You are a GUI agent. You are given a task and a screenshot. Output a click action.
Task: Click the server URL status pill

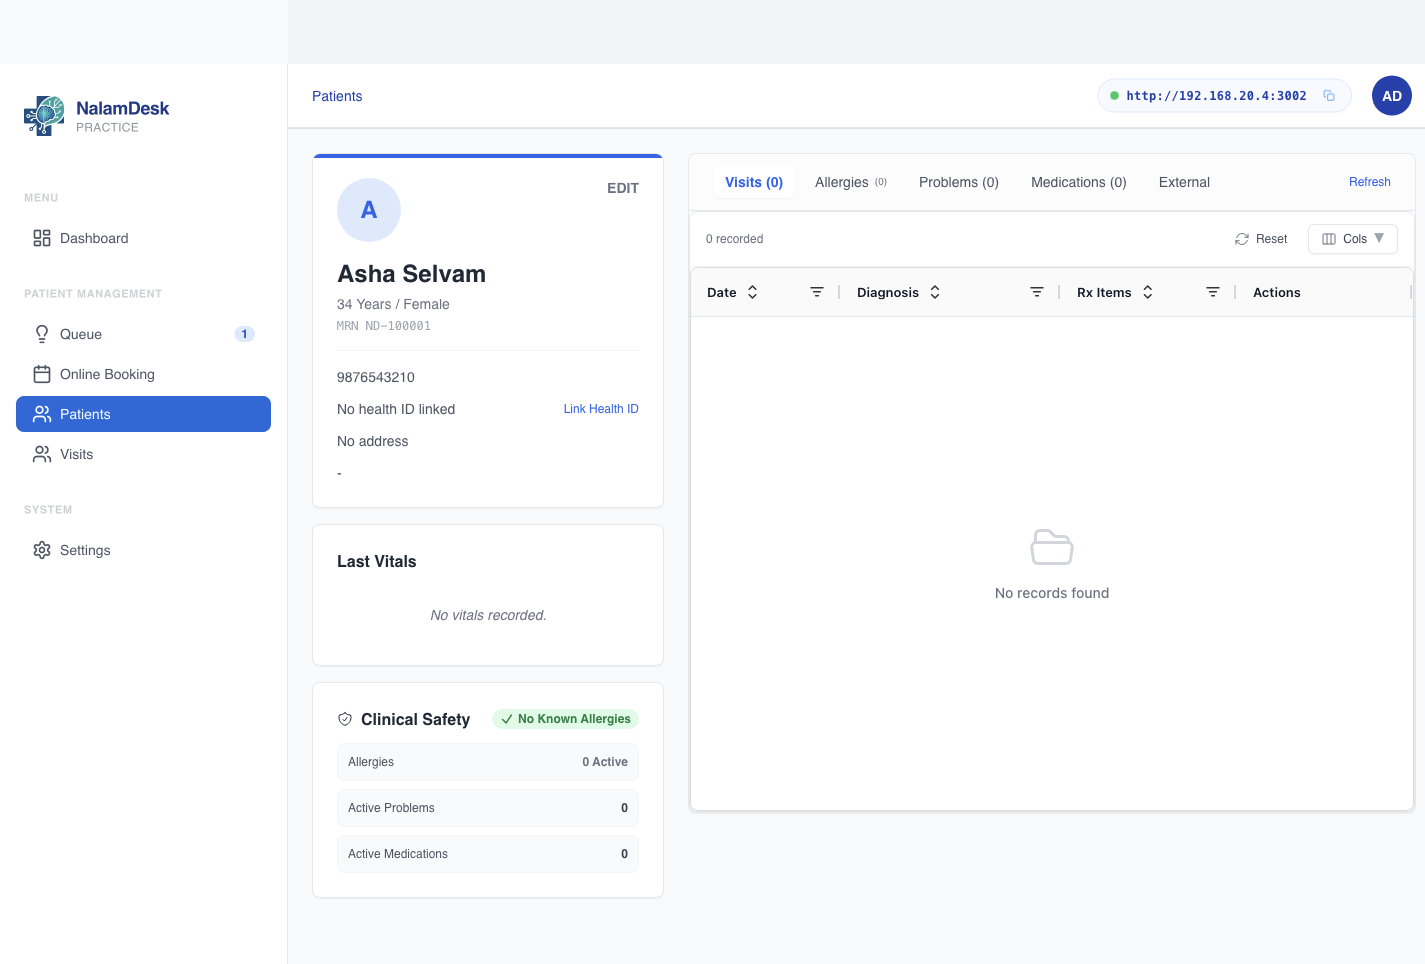click(x=1224, y=96)
